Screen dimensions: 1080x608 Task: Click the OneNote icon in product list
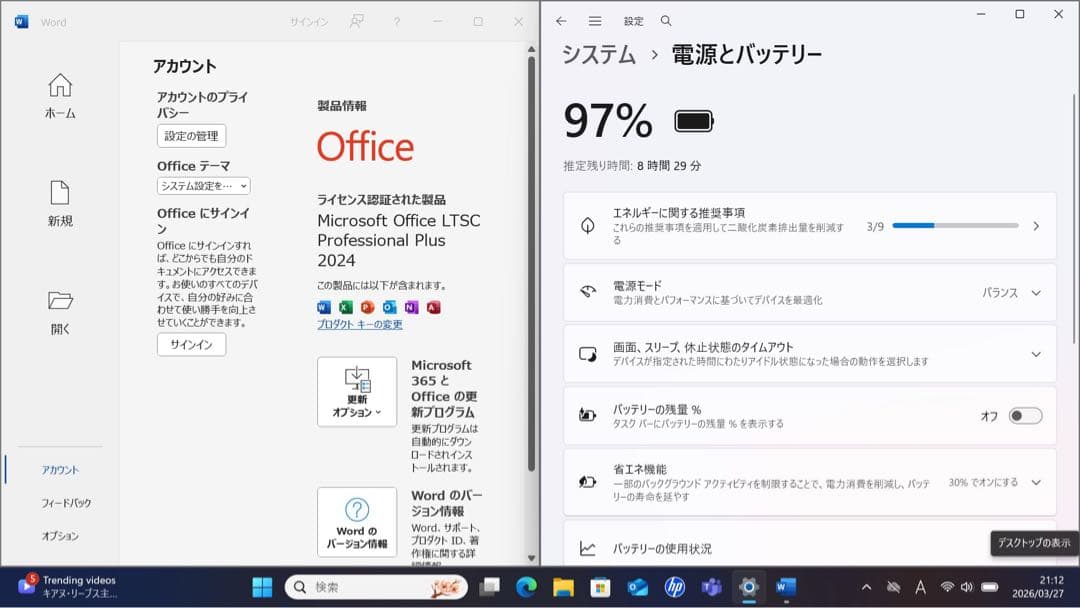[412, 307]
